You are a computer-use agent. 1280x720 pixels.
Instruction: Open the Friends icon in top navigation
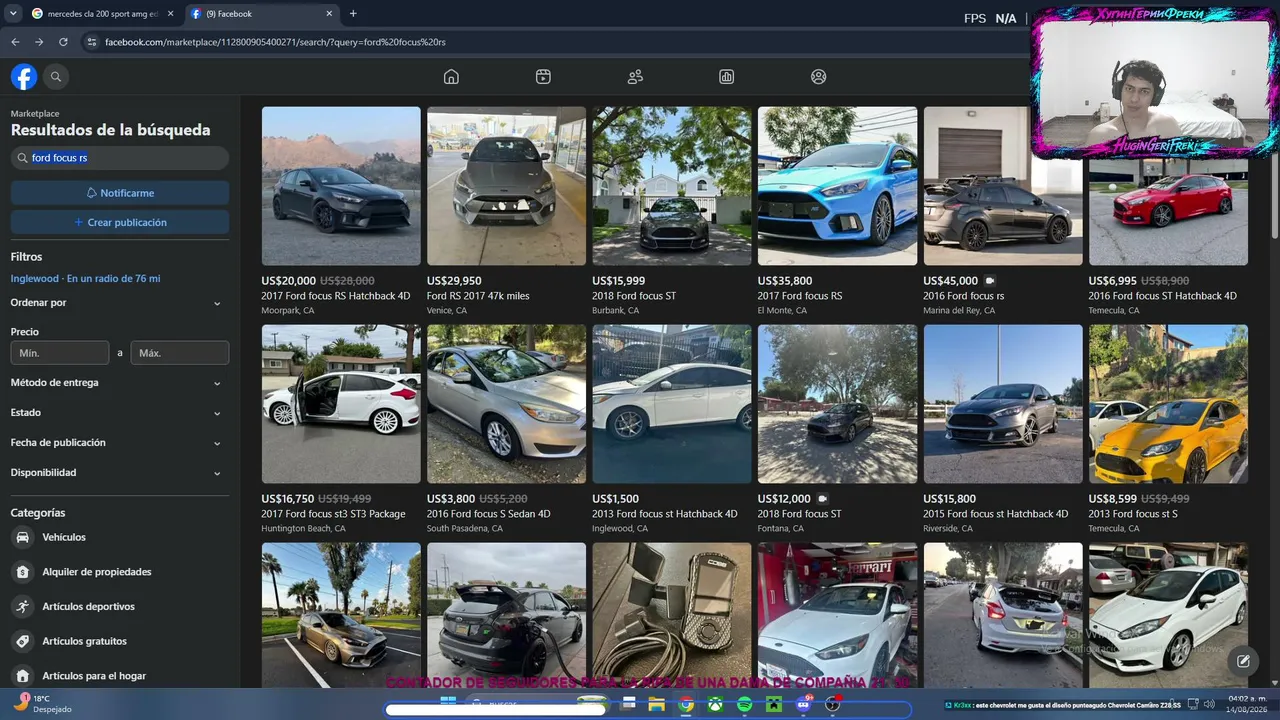click(x=635, y=77)
